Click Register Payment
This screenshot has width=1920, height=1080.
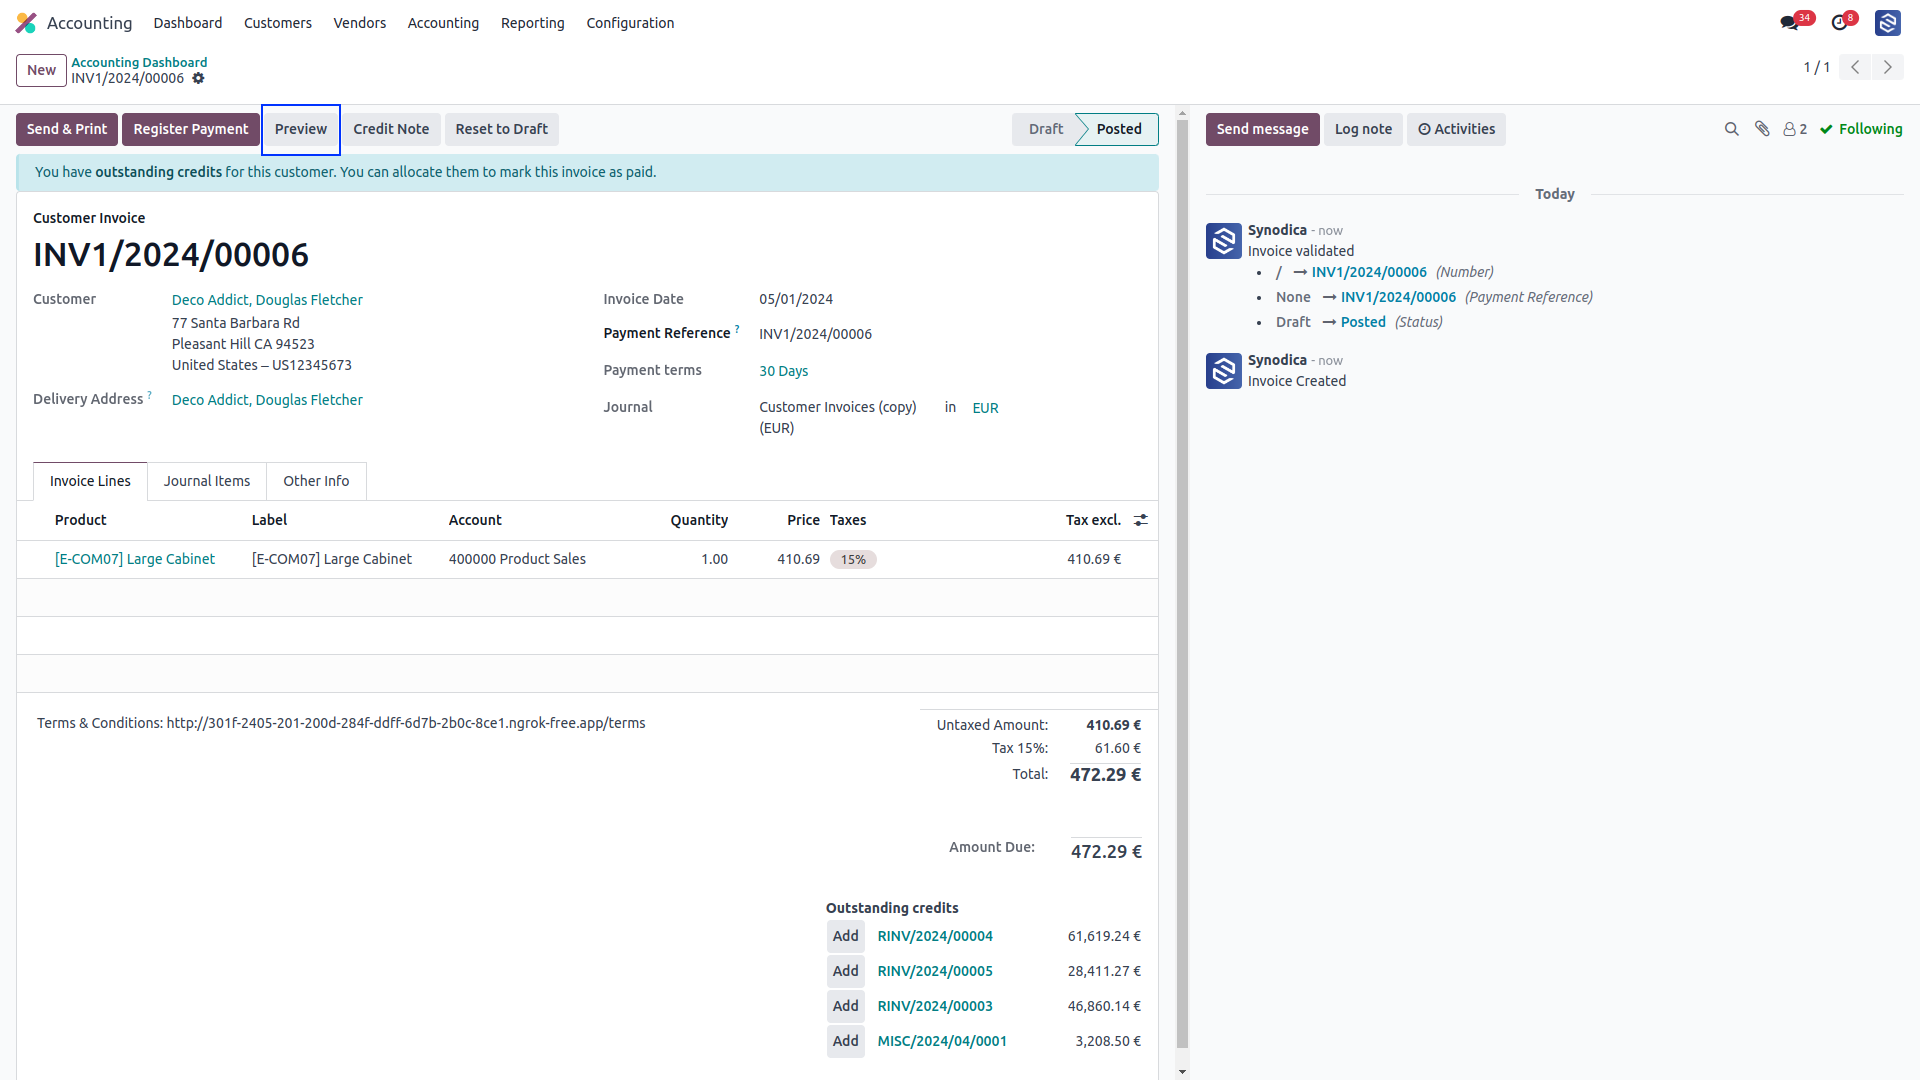coord(191,129)
